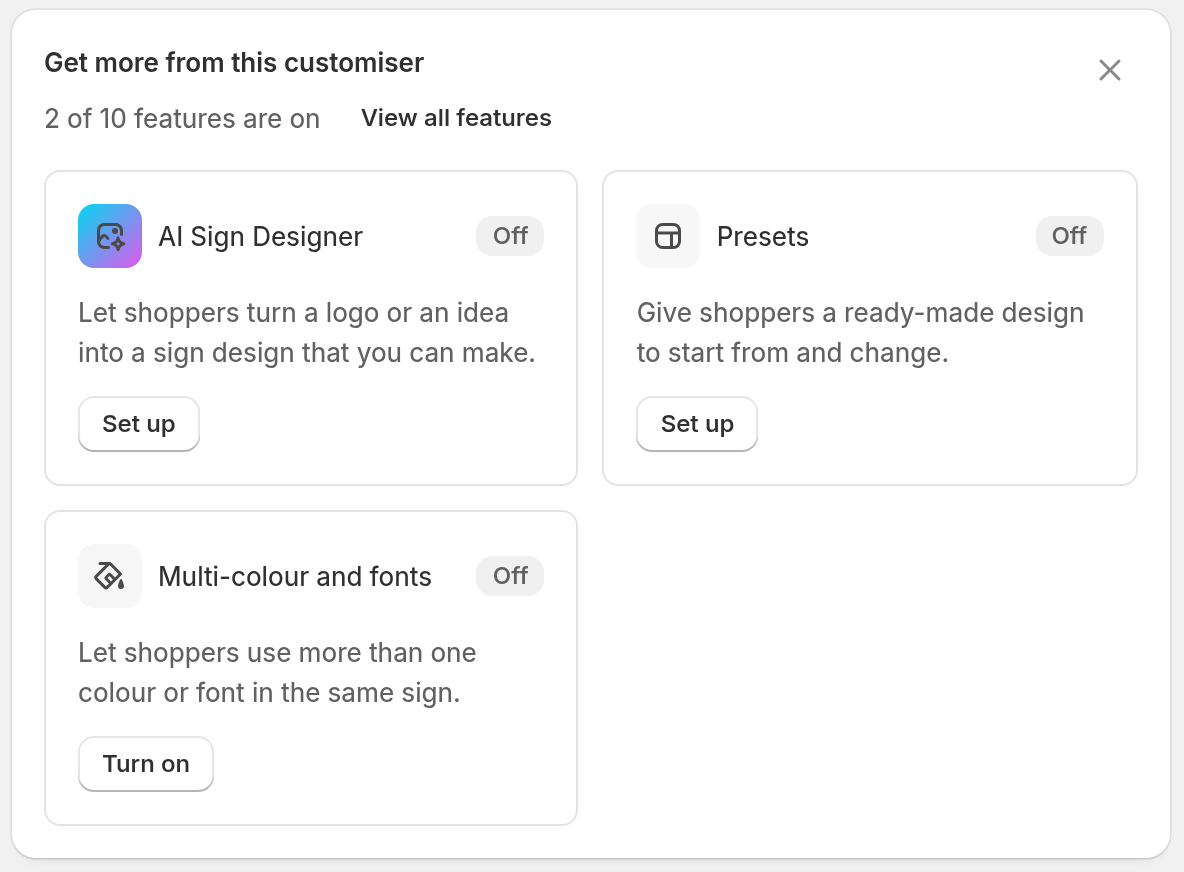This screenshot has height=872, width=1184.
Task: Click the 'Let shoppers turn a logo' description
Action: point(307,333)
